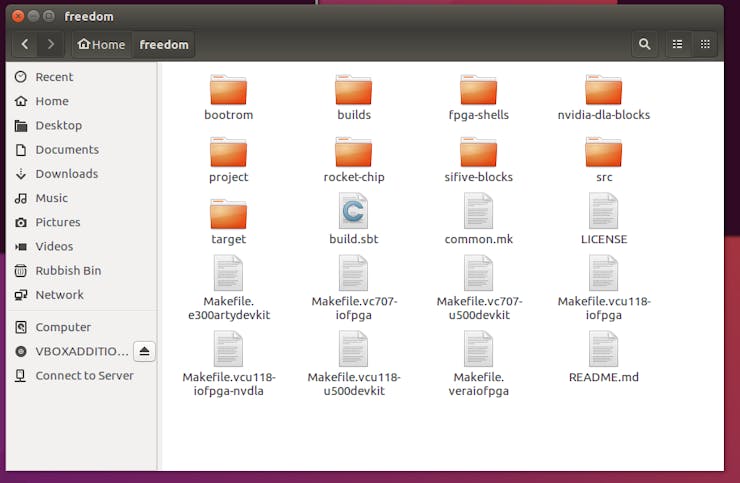The width and height of the screenshot is (740, 483).
Task: Go forward using the forward arrow
Action: click(x=50, y=44)
